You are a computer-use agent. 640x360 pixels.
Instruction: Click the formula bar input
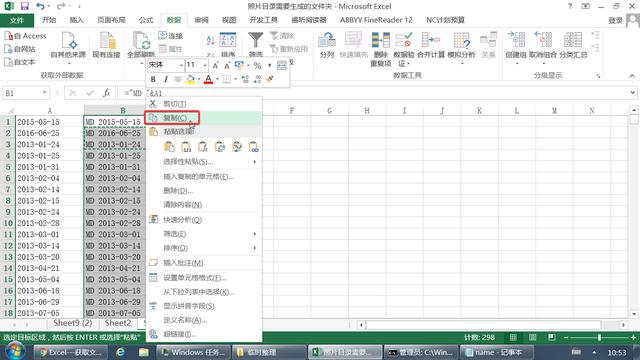373,93
